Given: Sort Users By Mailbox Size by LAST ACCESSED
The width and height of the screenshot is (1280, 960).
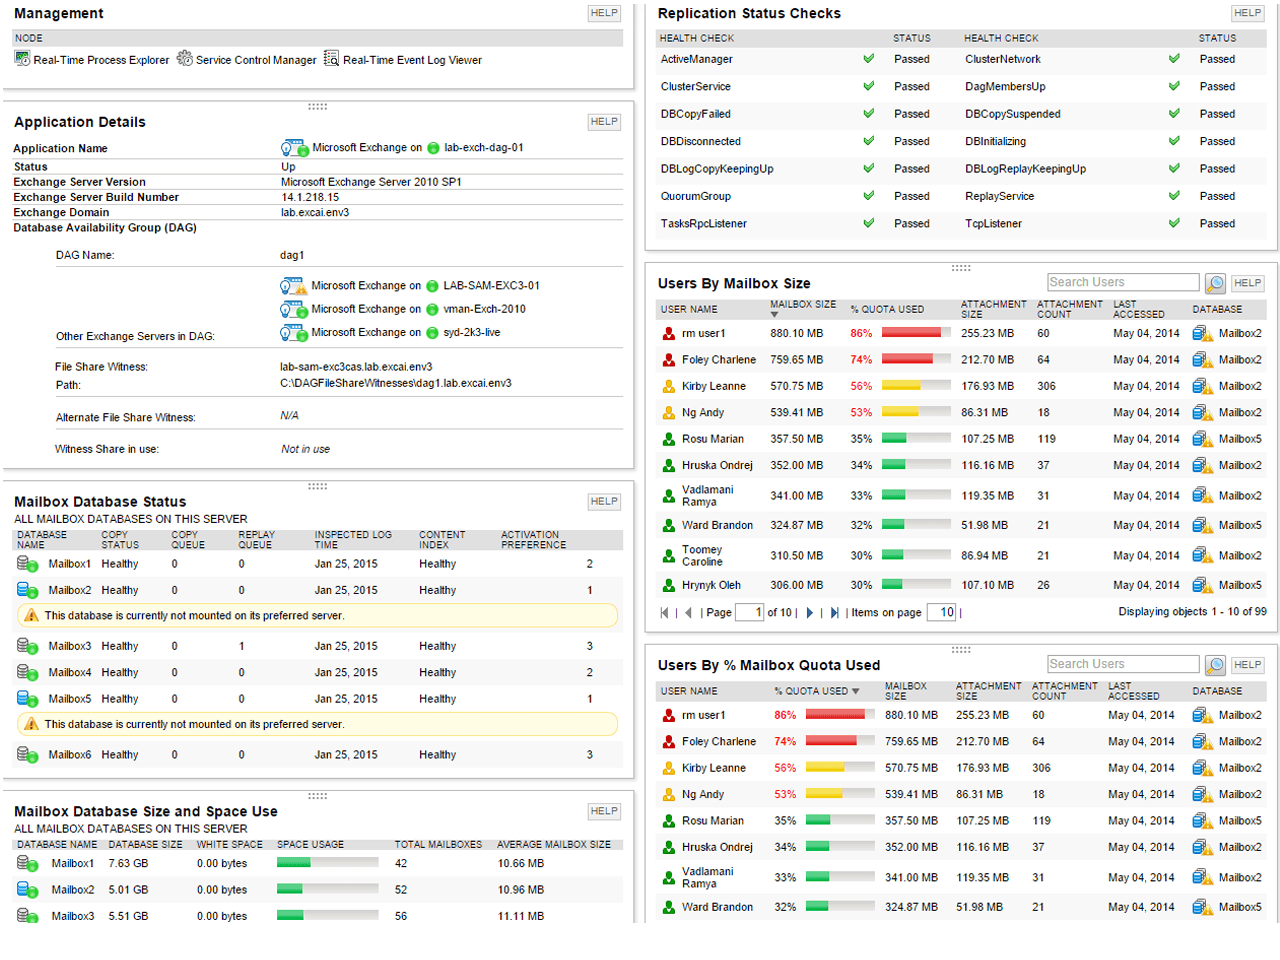Looking at the screenshot, I should click(1139, 309).
